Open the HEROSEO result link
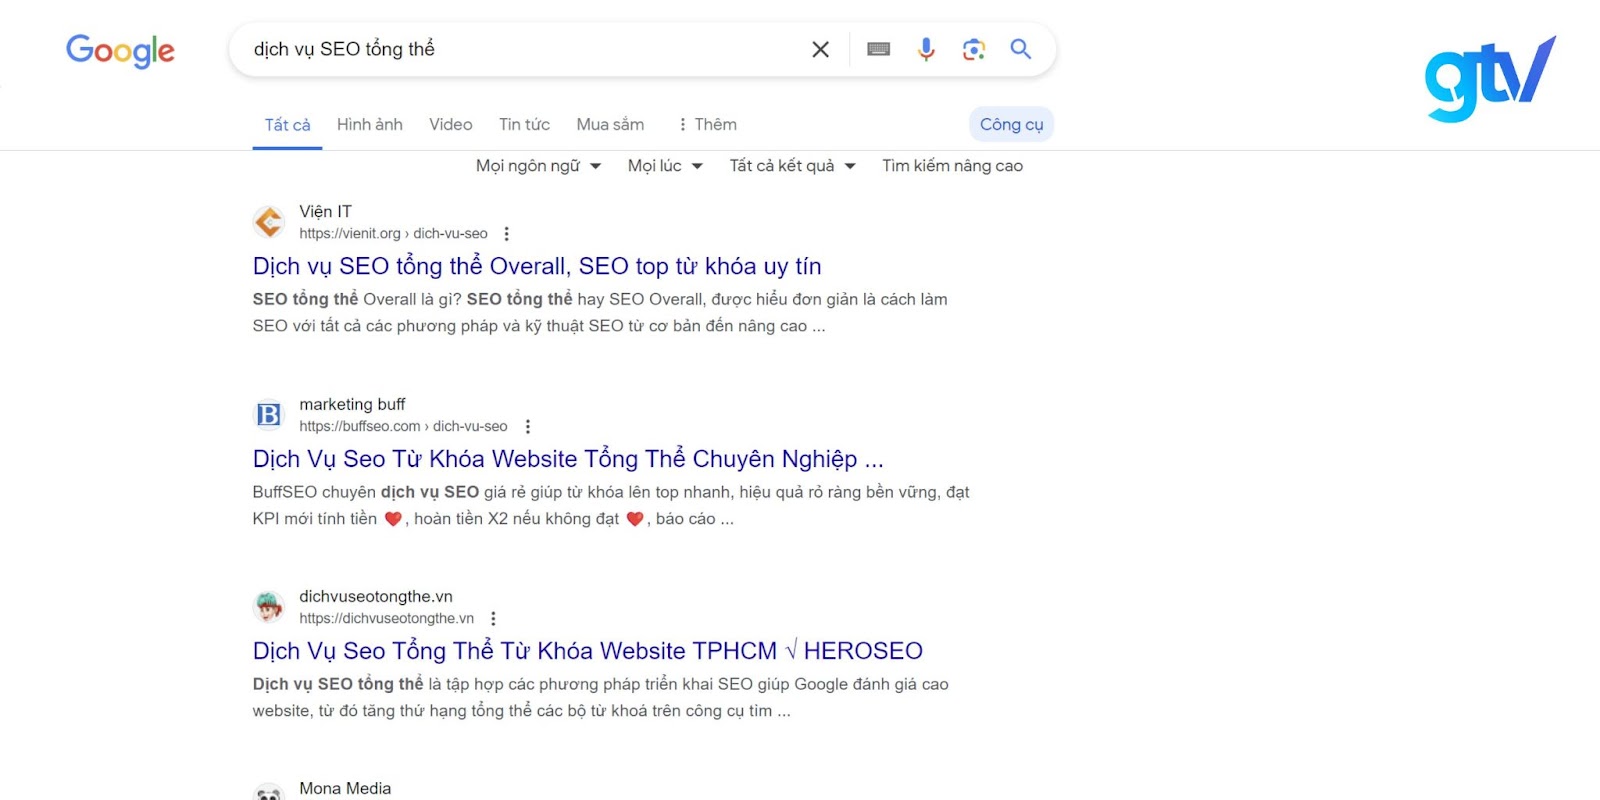Screen dimensions: 1600x800 (586, 650)
